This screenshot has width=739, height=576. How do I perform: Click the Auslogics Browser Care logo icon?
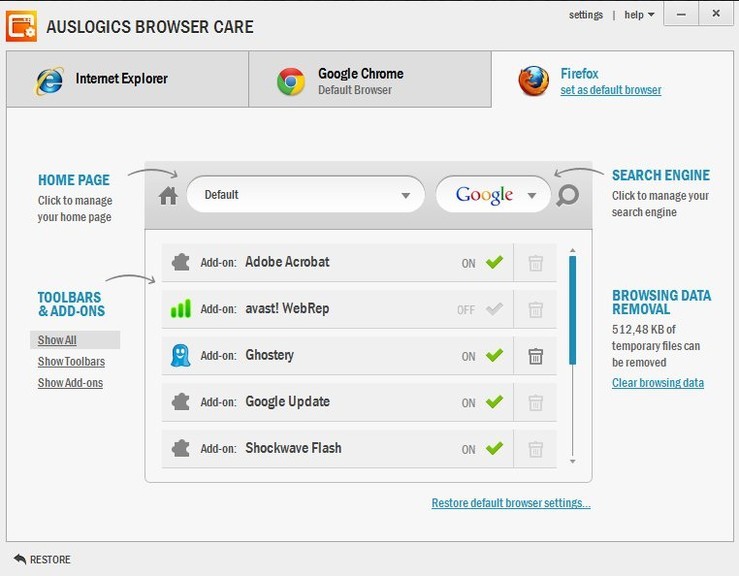click(21, 26)
